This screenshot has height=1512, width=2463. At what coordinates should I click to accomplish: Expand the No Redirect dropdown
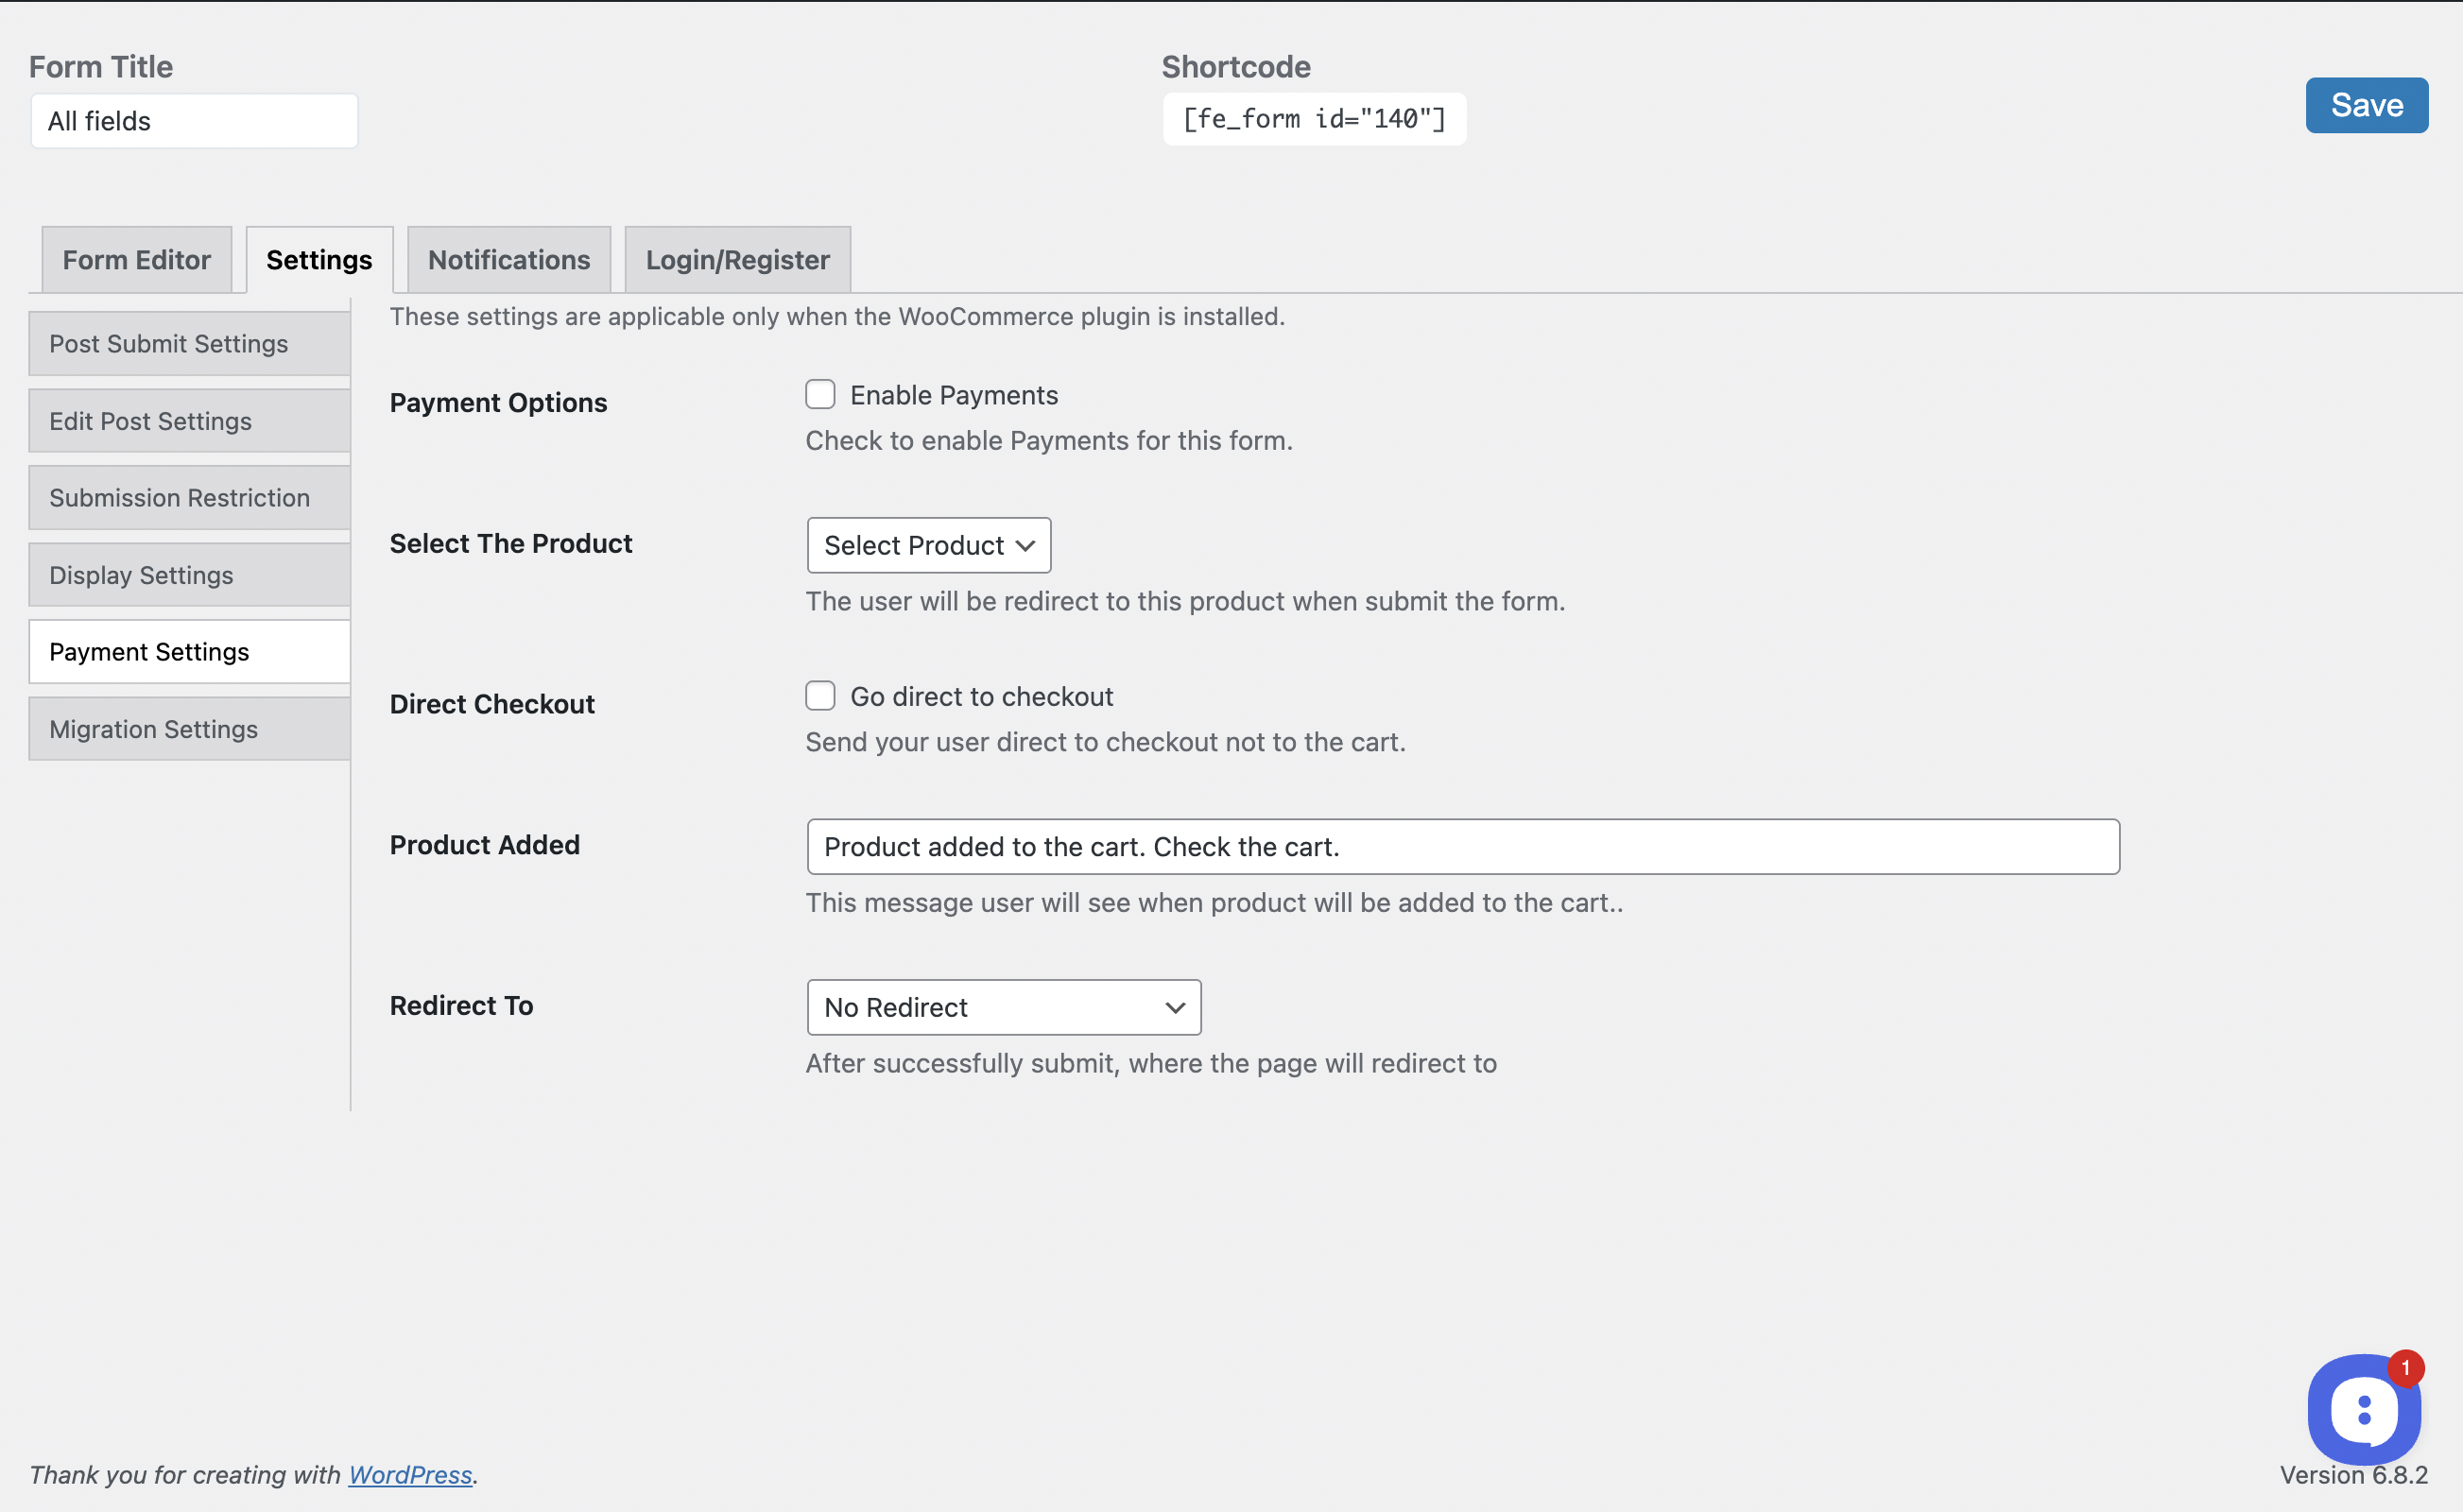(1004, 1007)
